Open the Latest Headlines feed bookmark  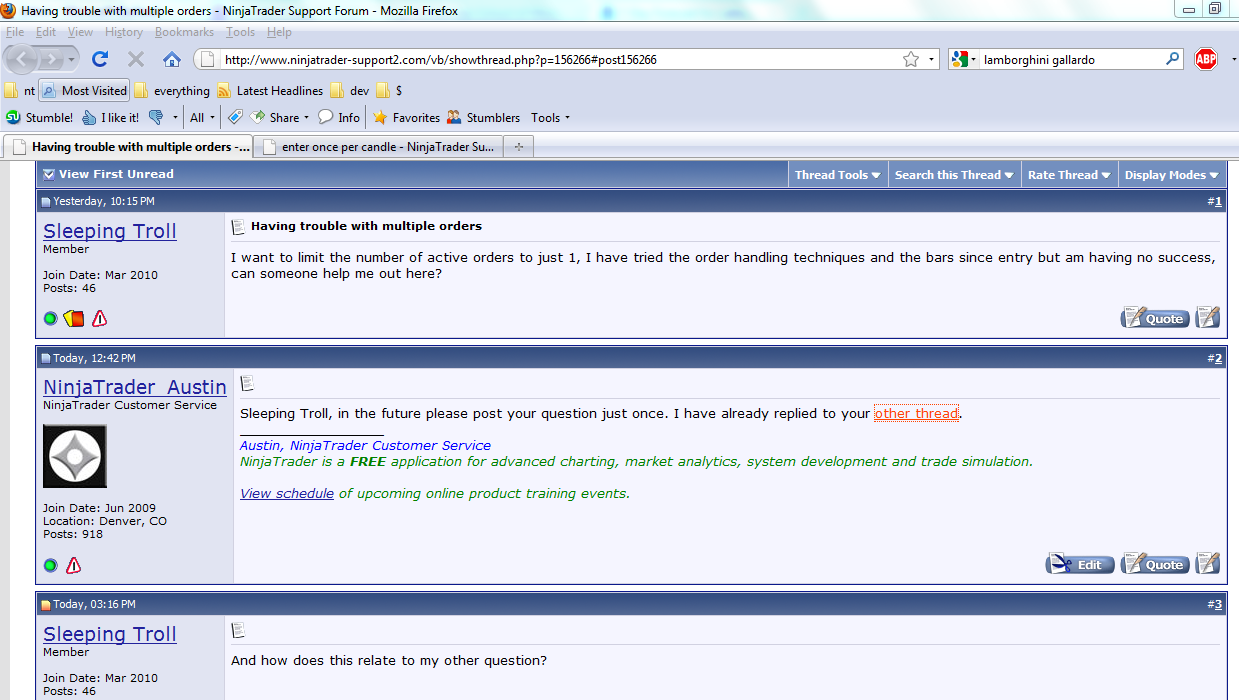[271, 90]
